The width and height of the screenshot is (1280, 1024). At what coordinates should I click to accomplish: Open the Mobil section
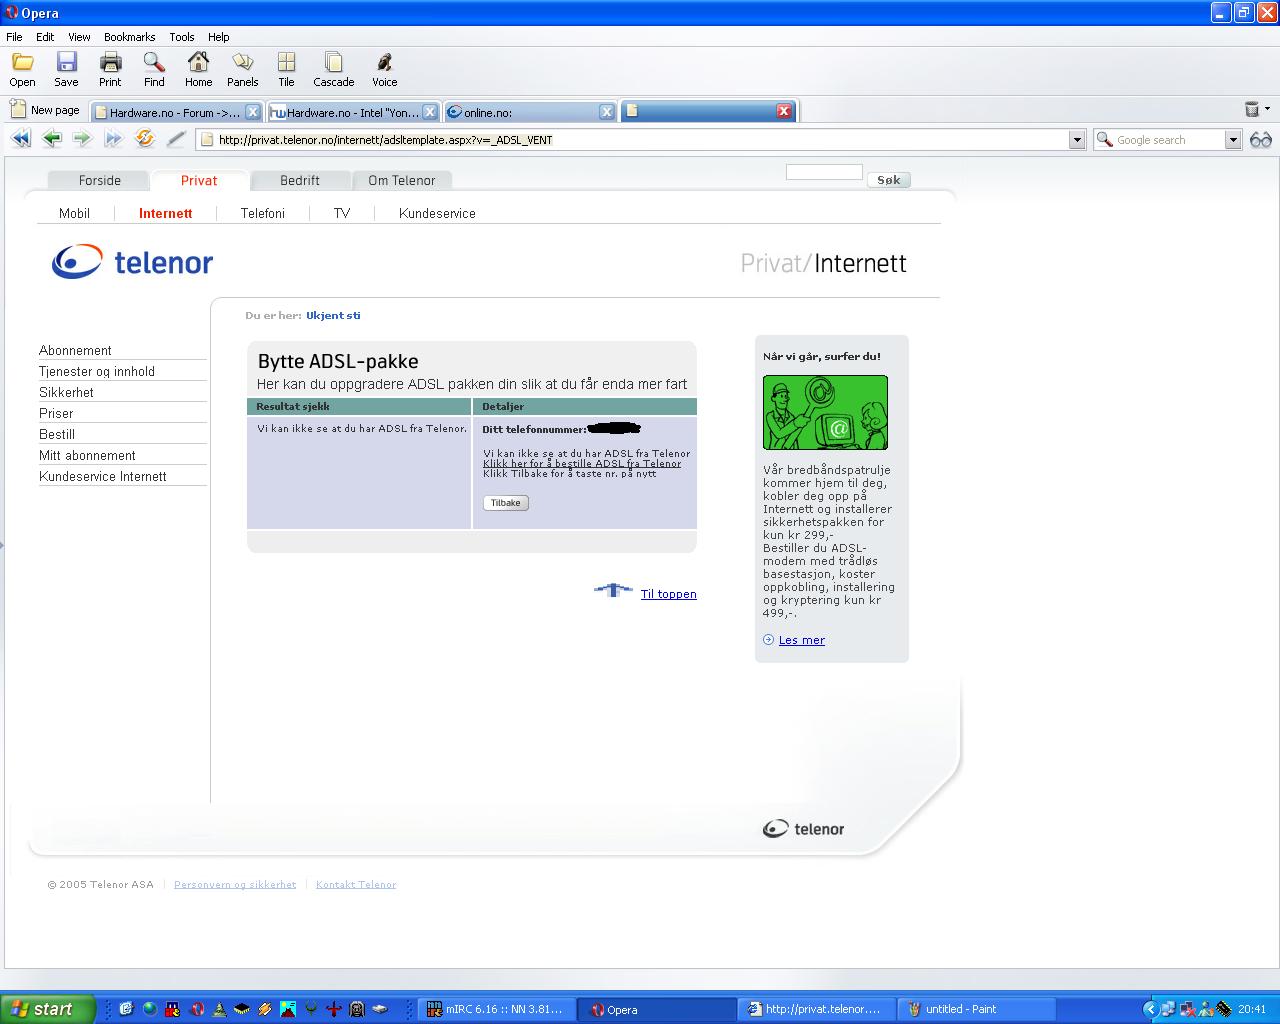74,213
